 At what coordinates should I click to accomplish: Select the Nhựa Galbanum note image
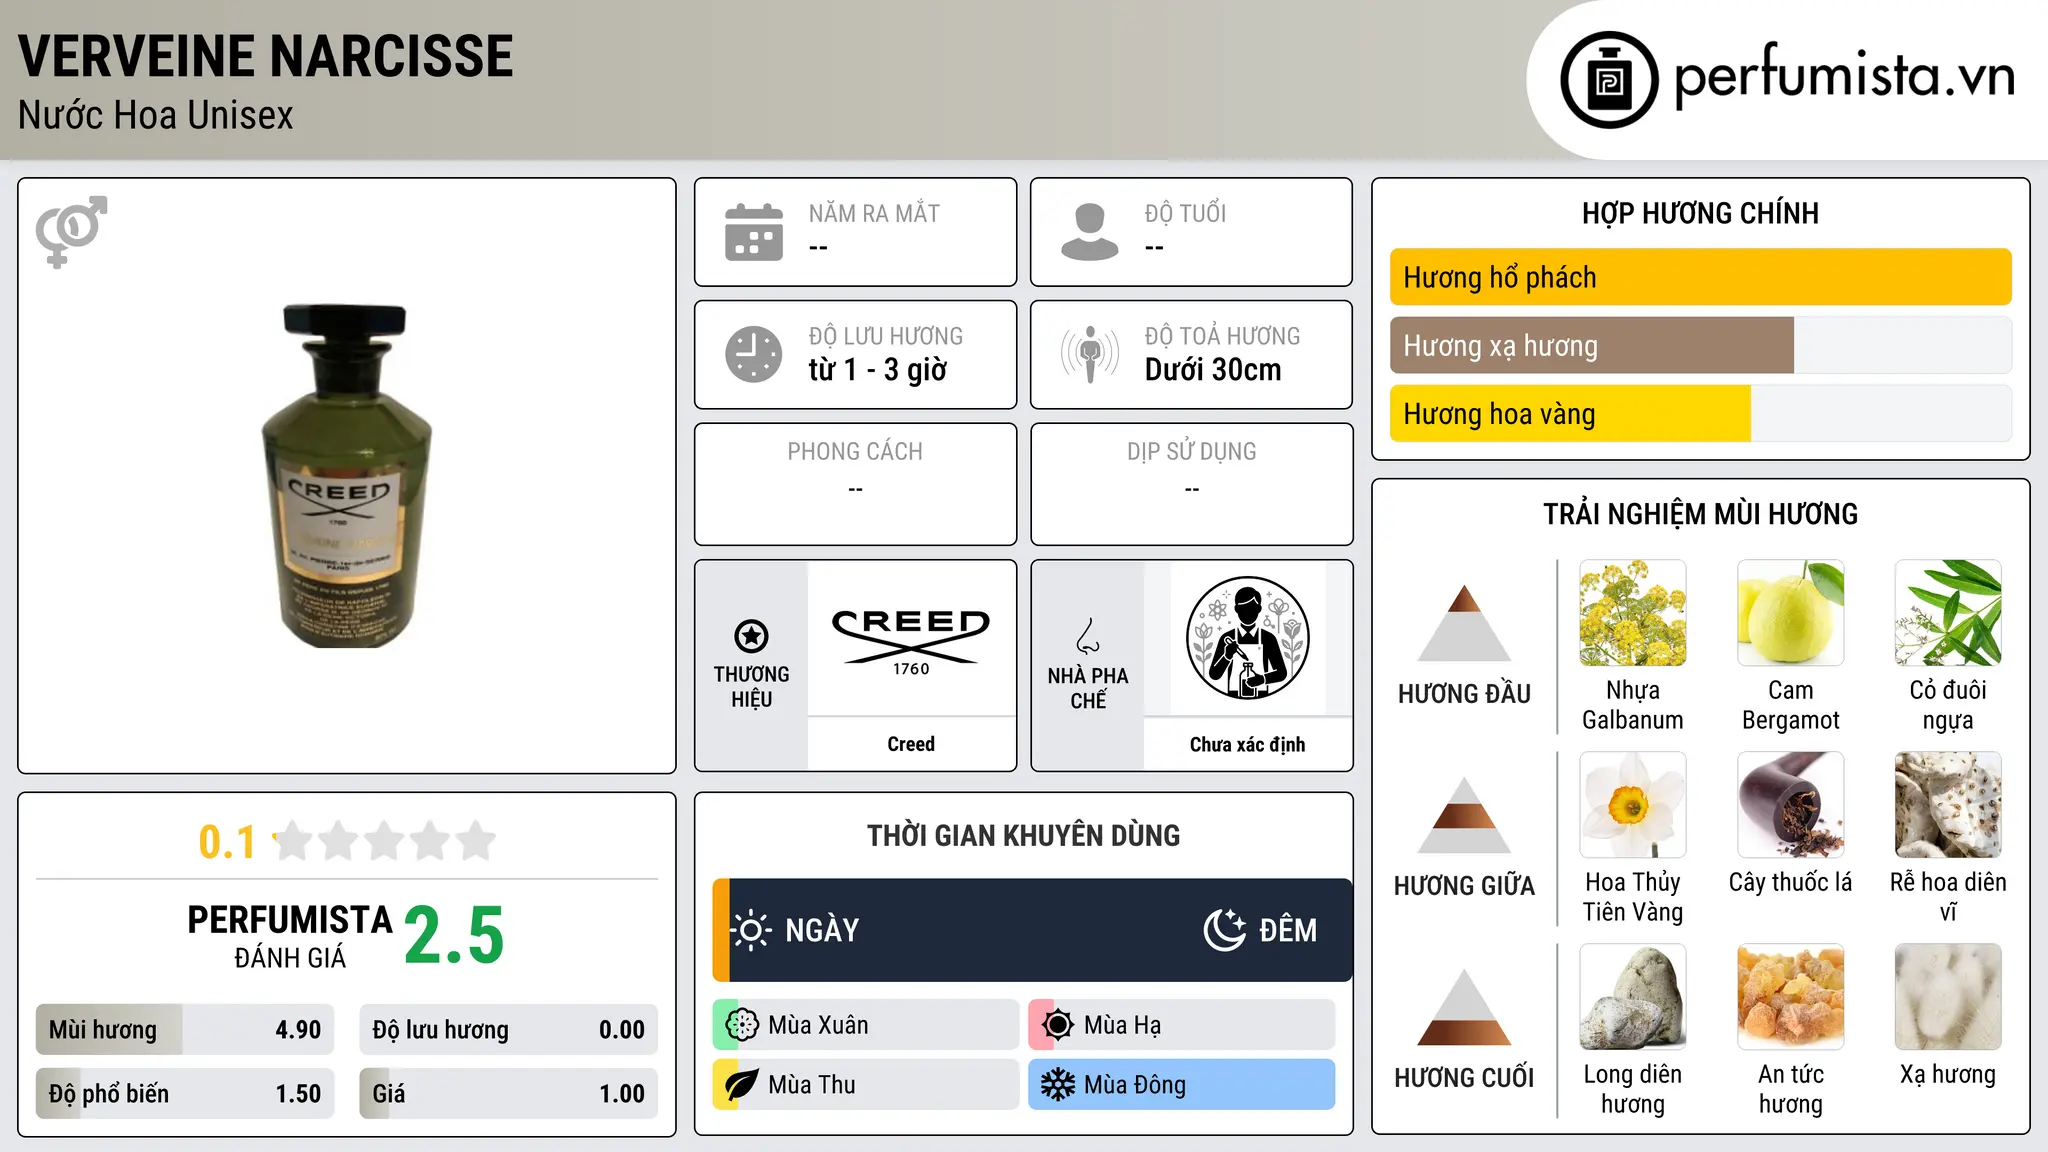(x=1633, y=613)
